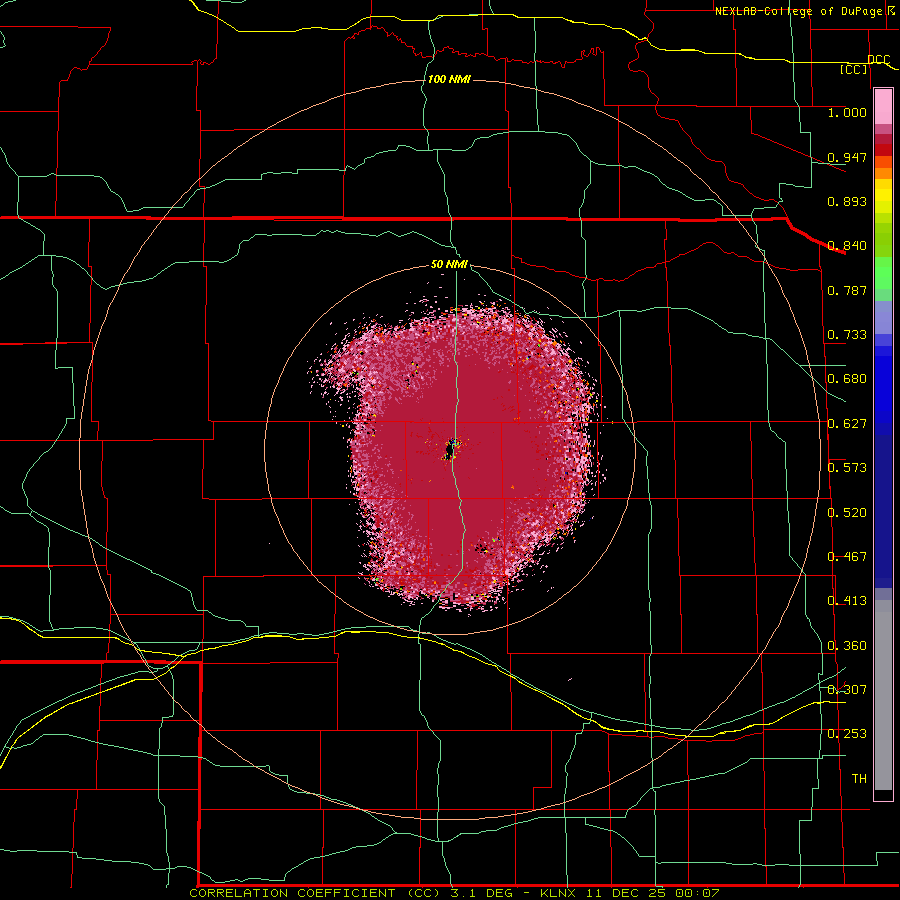Pick the light pink swatch at scale top

pyautogui.click(x=883, y=107)
